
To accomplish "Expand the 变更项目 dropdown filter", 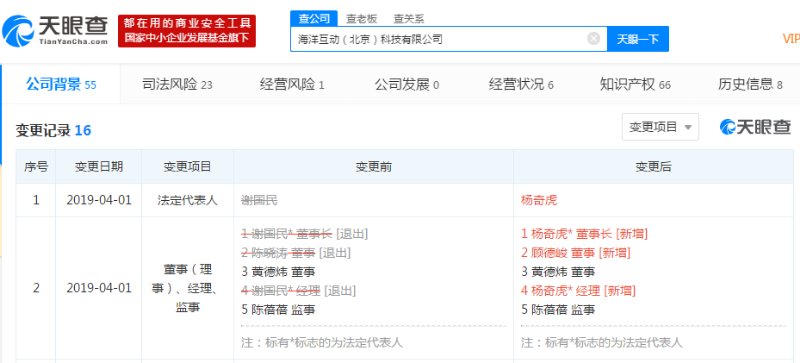I will click(660, 127).
